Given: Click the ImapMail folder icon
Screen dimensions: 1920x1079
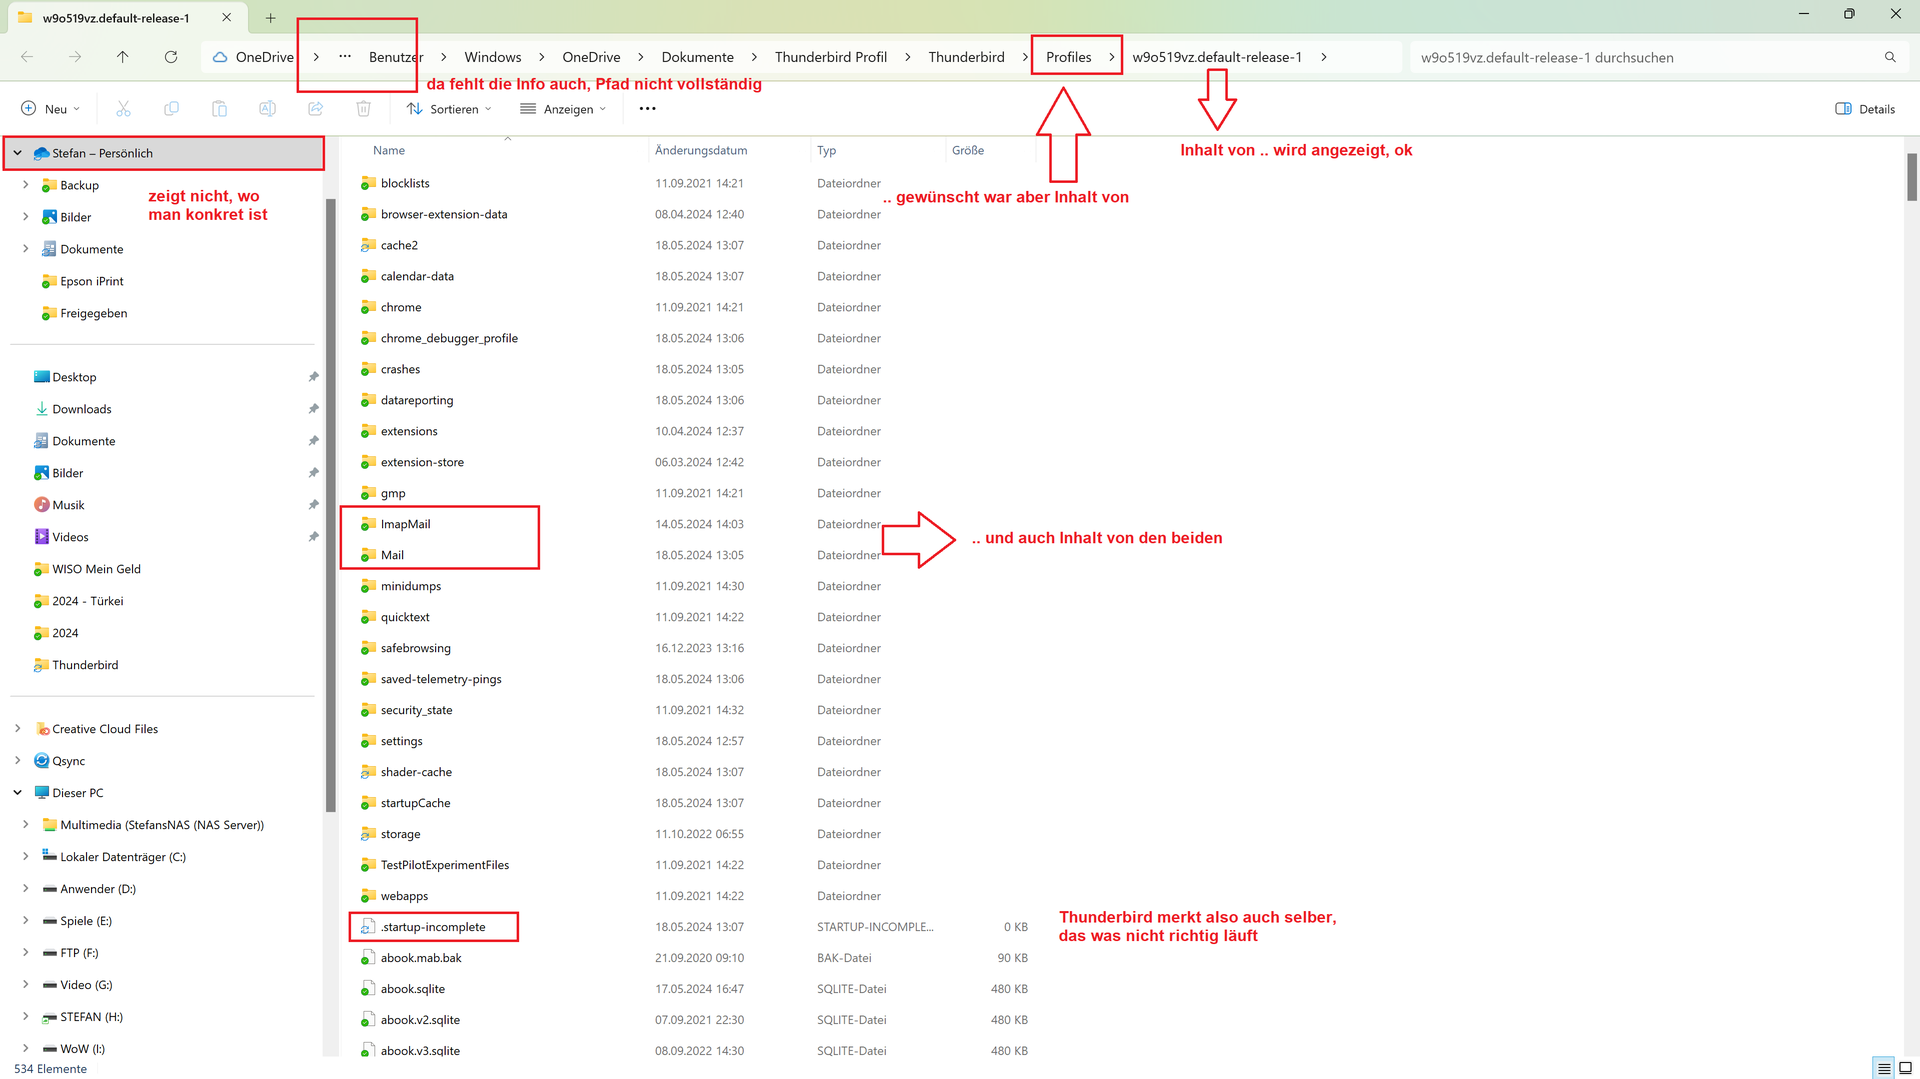Looking at the screenshot, I should coord(368,524).
